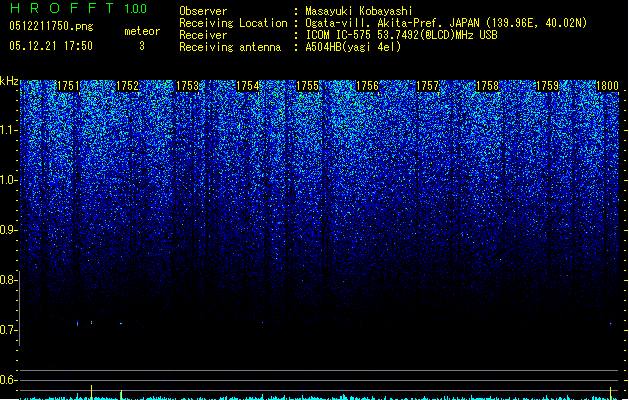The width and height of the screenshot is (629, 400).
Task: Click the tallest yellow meteor spike near 1751
Action: pos(91,392)
